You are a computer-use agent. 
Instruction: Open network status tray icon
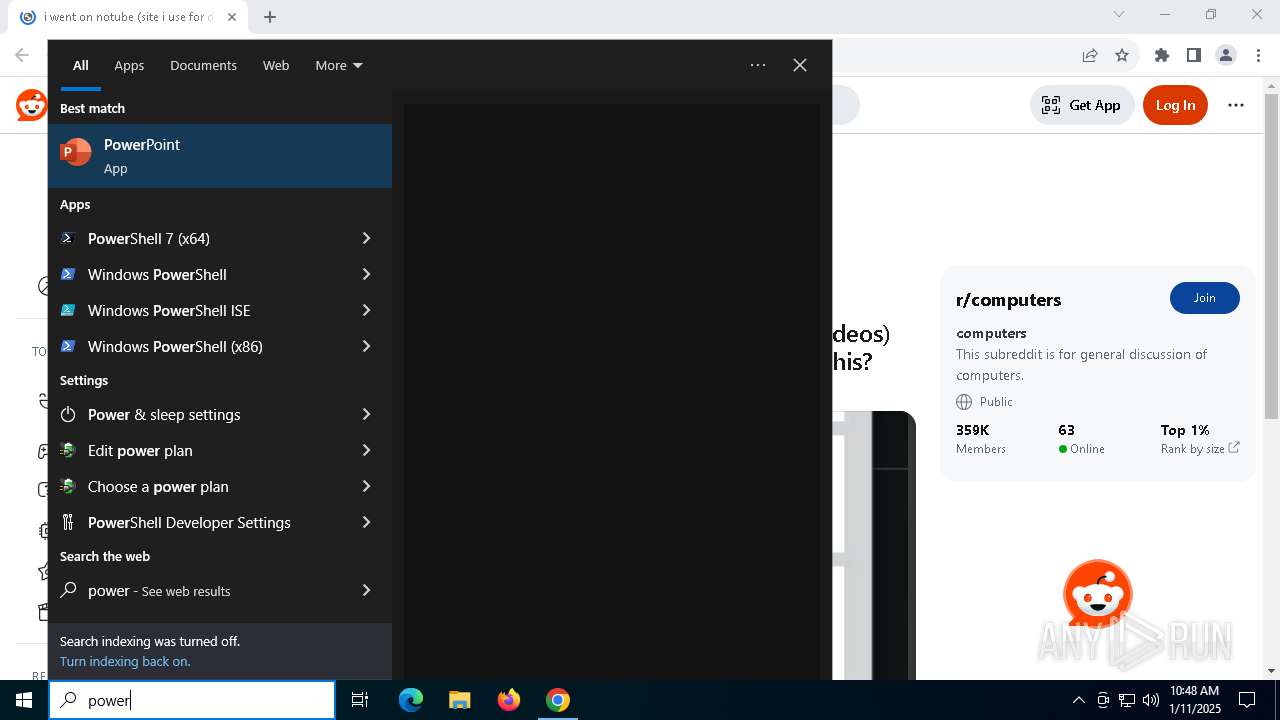point(1127,700)
